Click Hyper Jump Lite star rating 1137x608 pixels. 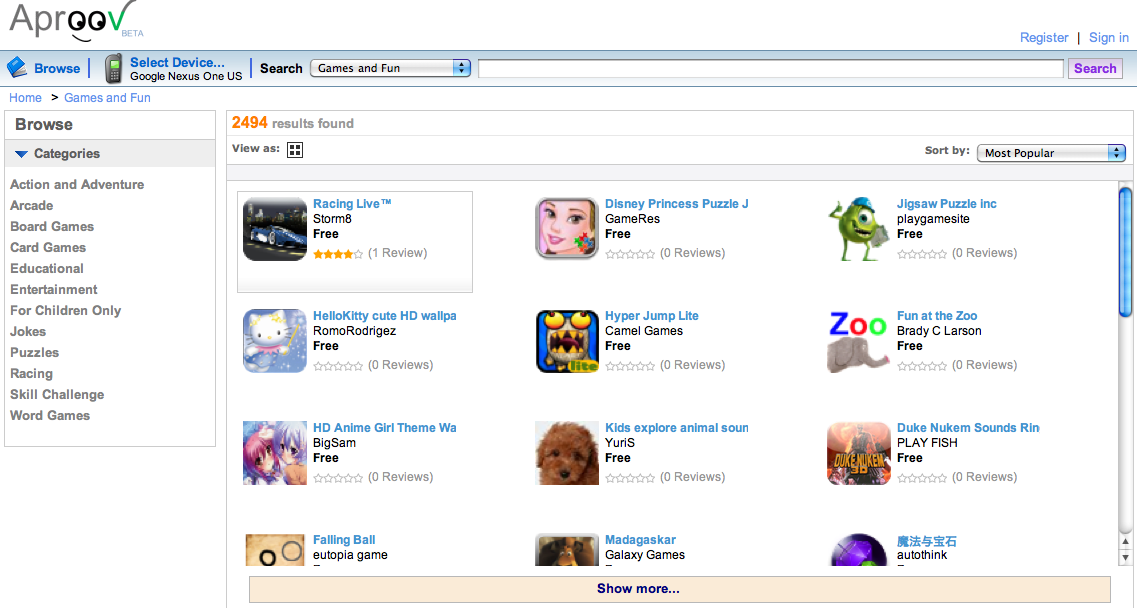pyautogui.click(x=630, y=366)
